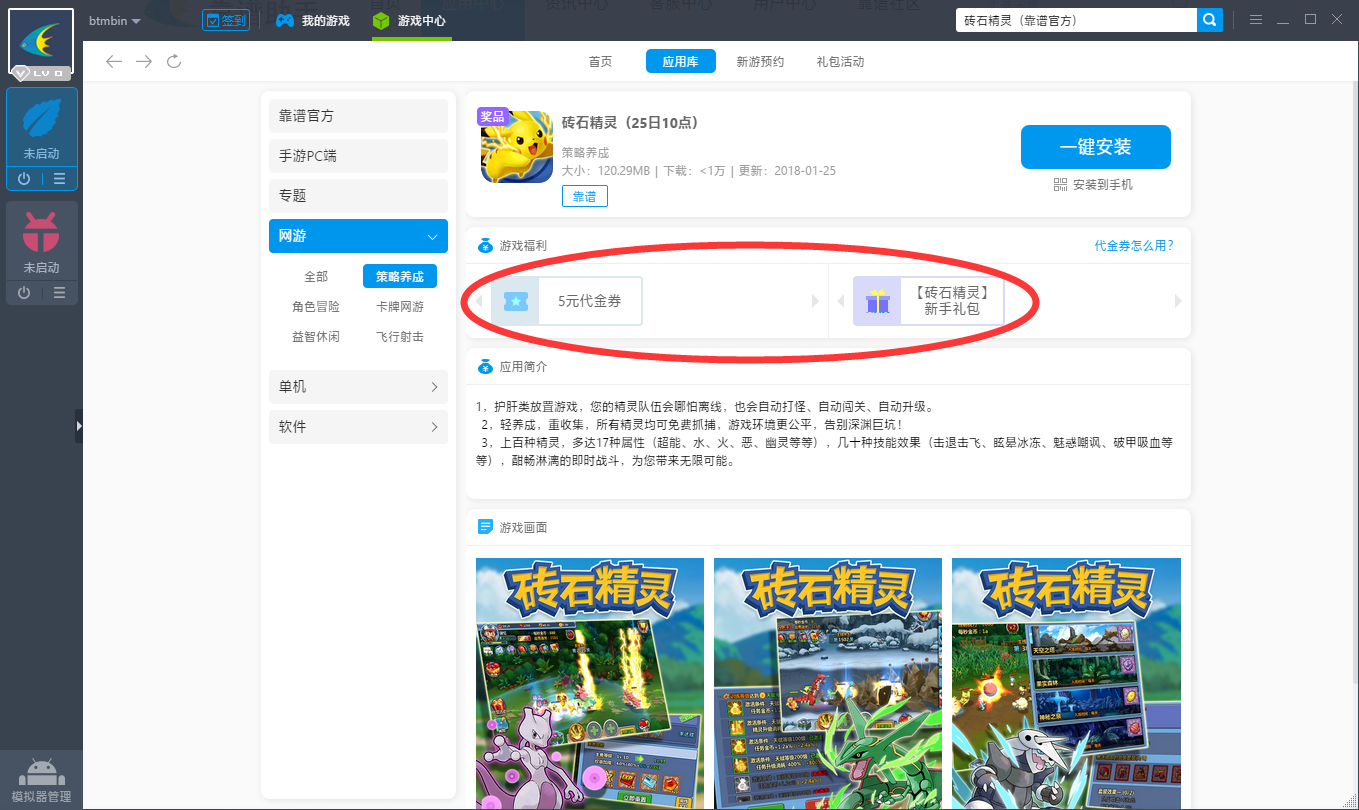Open 【砖石精灵】新手礼包 gift card

pos(928,301)
